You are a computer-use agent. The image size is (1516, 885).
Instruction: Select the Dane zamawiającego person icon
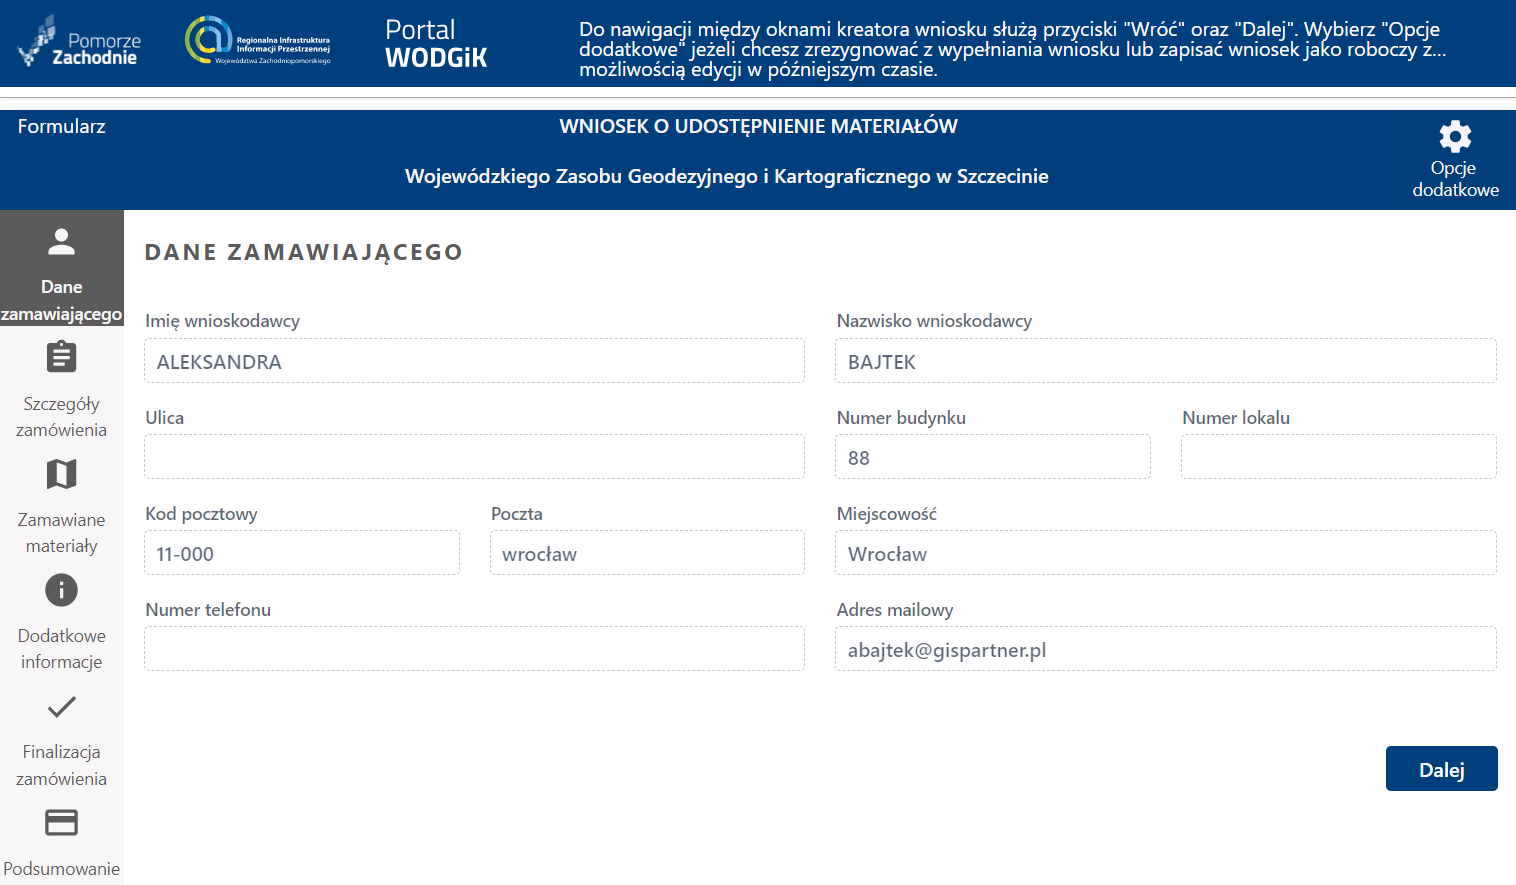click(61, 240)
